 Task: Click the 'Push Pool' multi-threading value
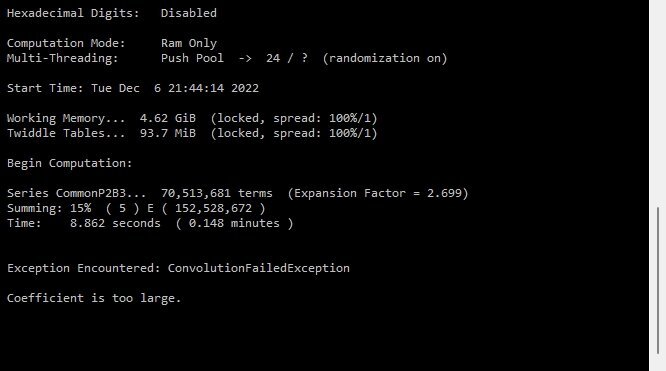pyautogui.click(x=192, y=58)
